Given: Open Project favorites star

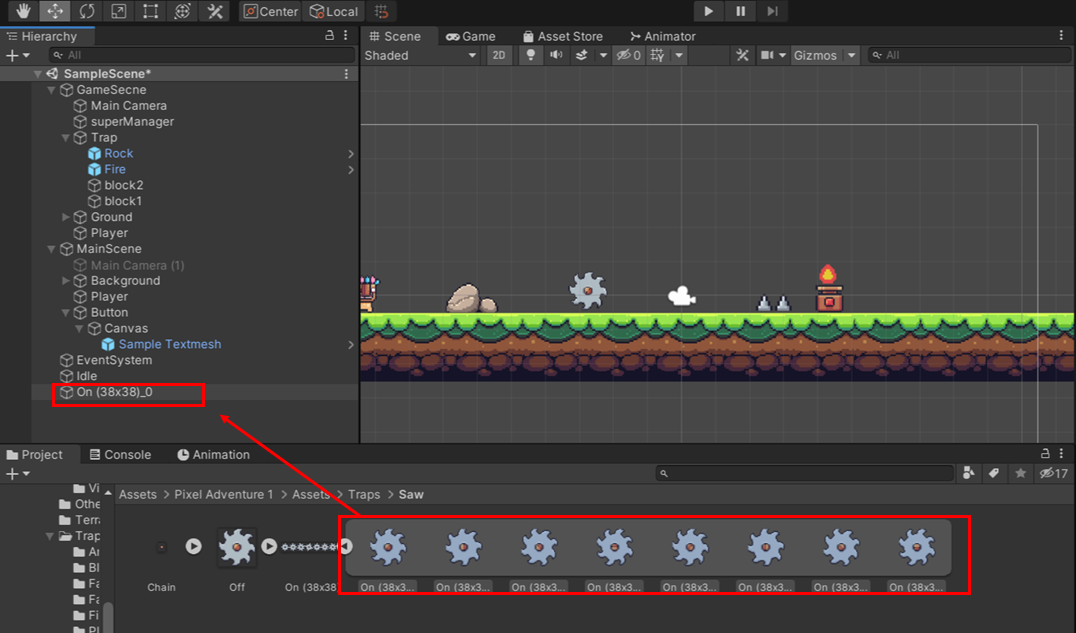Looking at the screenshot, I should pyautogui.click(x=1020, y=473).
